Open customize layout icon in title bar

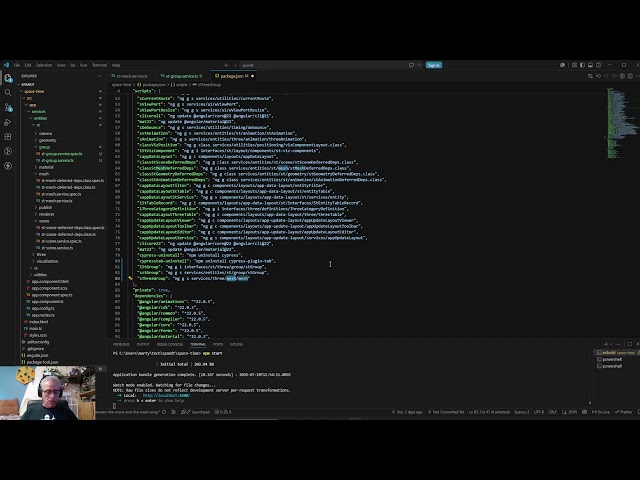pos(574,65)
